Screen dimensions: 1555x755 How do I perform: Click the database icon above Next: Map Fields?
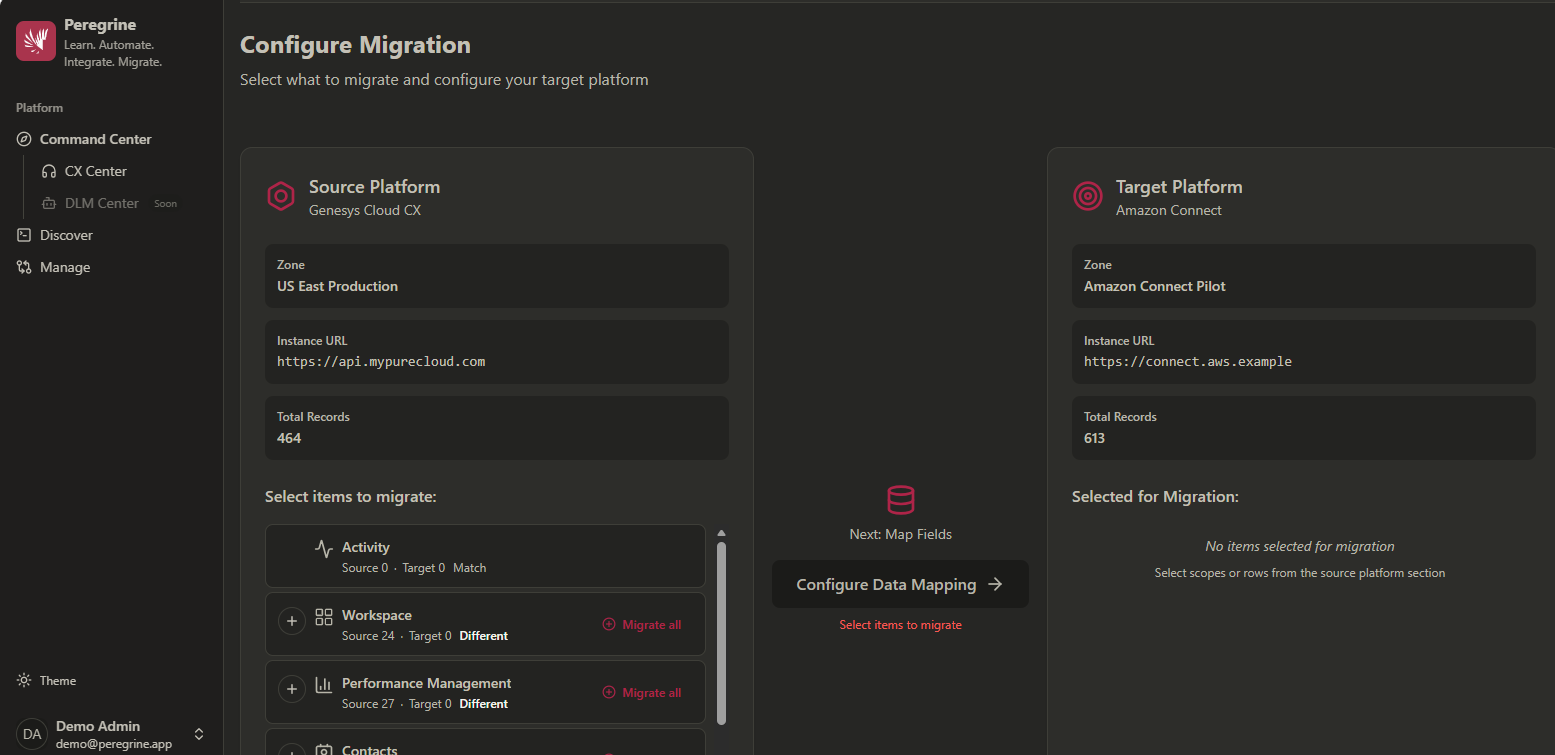900,500
